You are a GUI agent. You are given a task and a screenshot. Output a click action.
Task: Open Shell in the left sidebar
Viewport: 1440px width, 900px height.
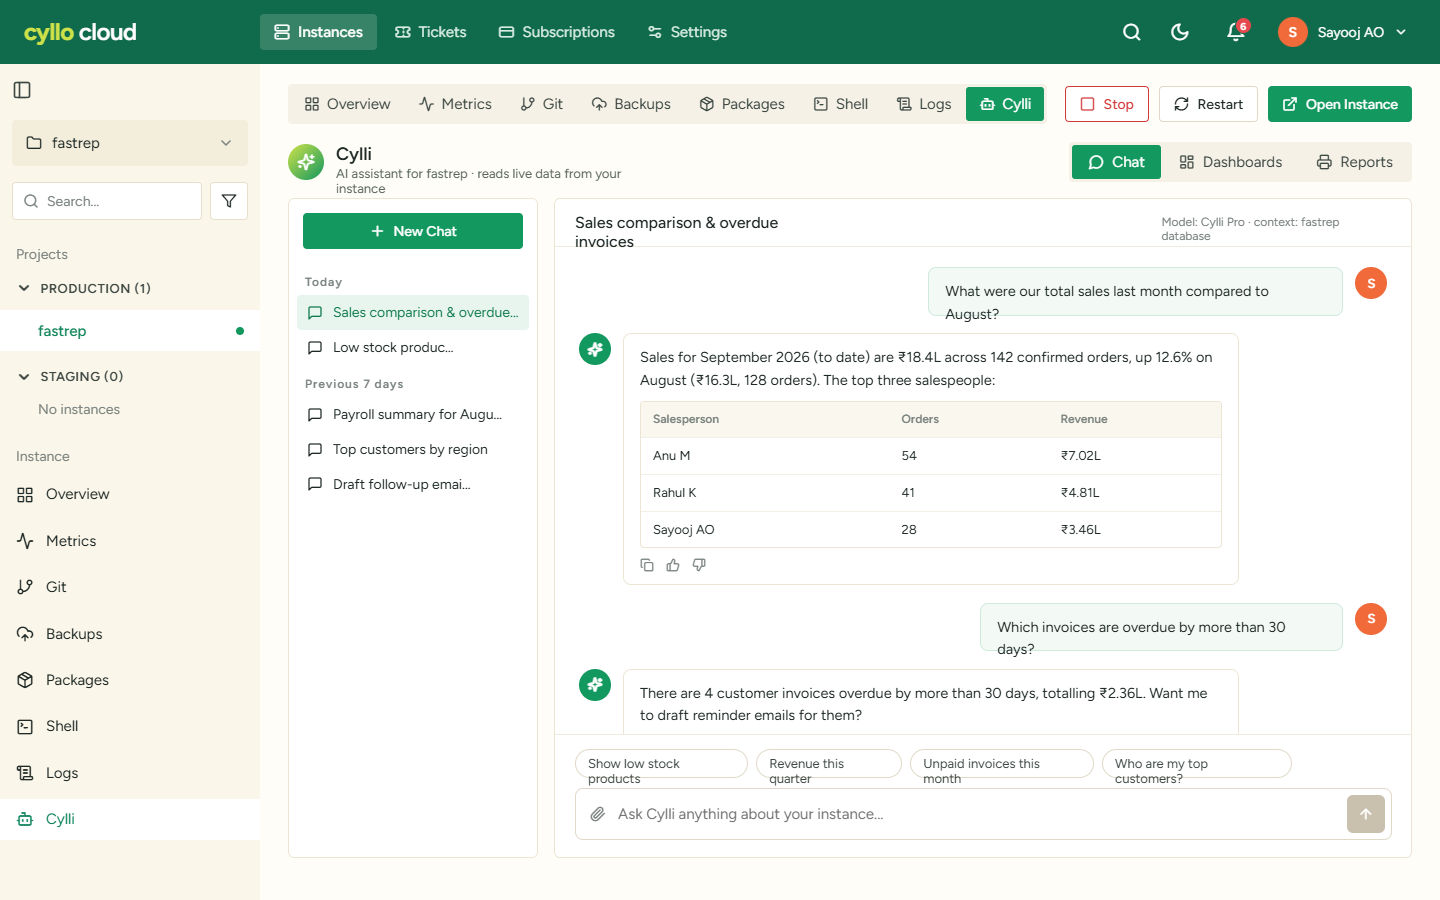[130, 726]
